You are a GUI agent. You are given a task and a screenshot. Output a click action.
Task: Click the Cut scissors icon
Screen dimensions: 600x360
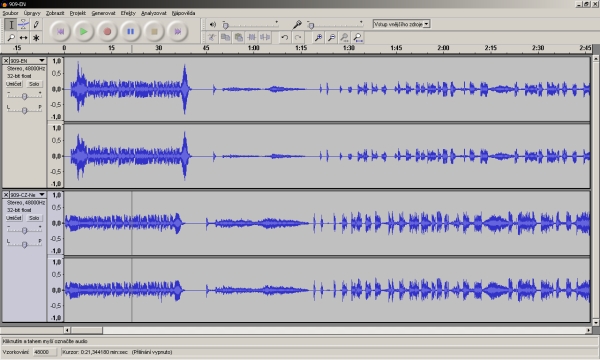(x=212, y=37)
